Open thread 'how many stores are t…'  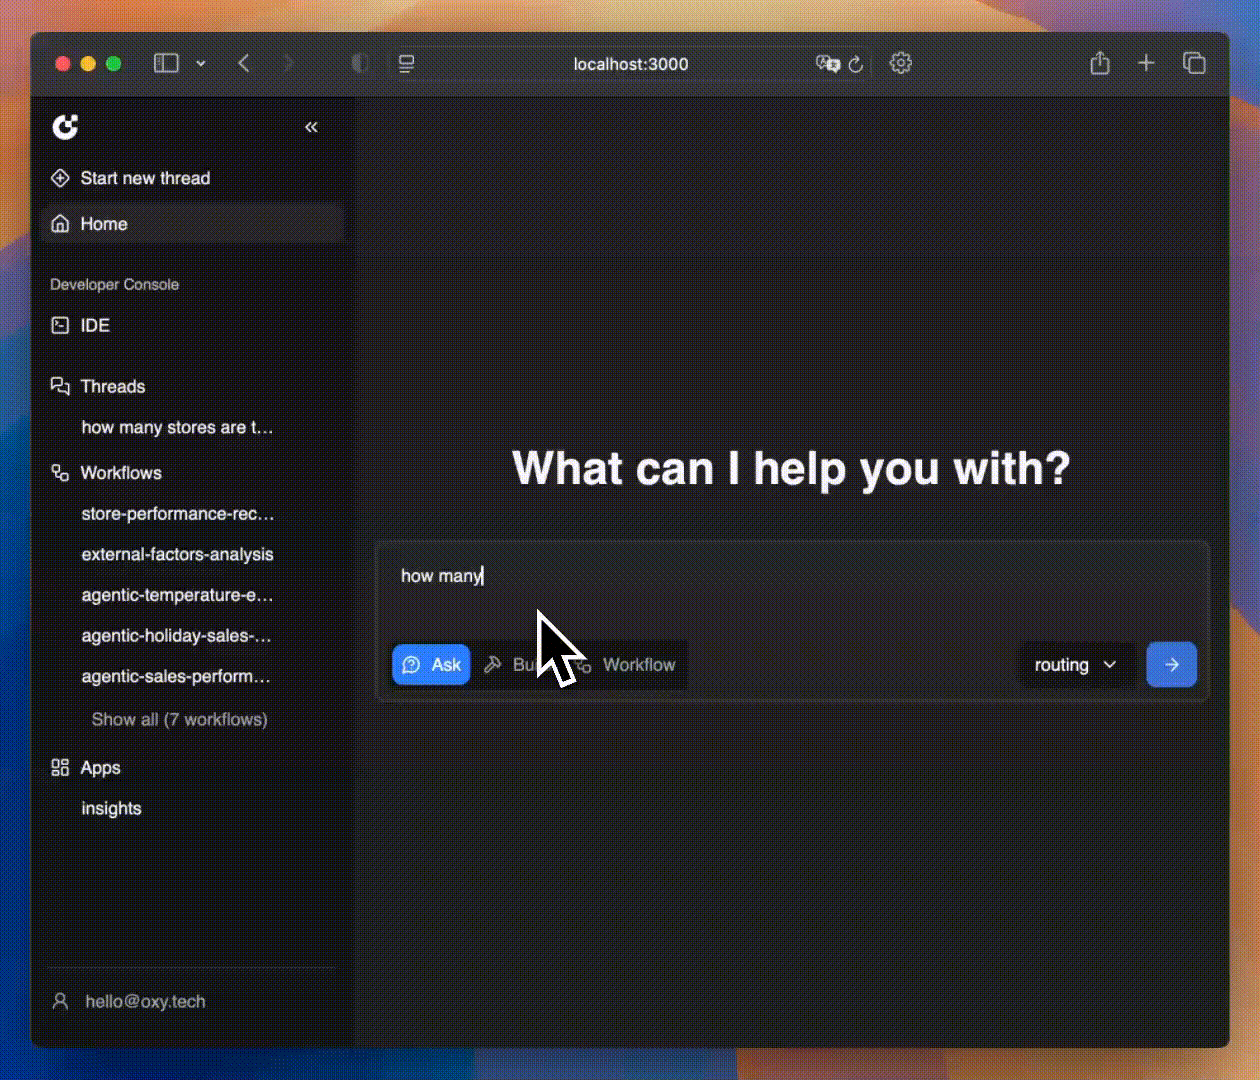tap(177, 427)
